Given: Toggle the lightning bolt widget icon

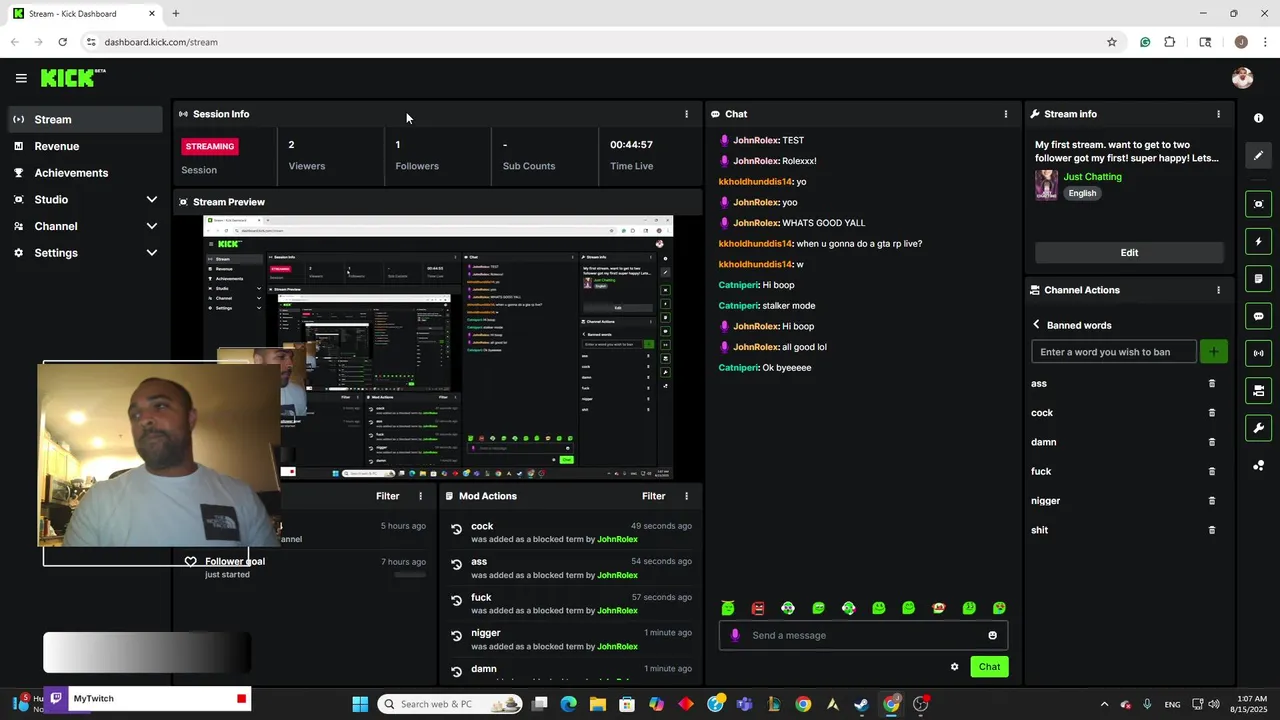Looking at the screenshot, I should click(x=1258, y=241).
